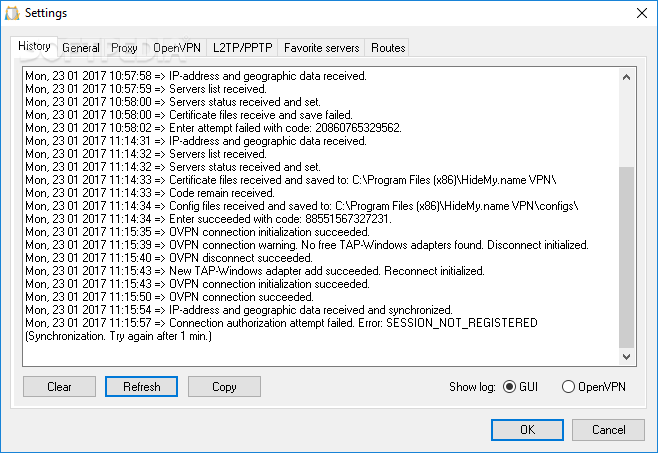Dismiss dialog with Cancel button
The width and height of the screenshot is (658, 453).
click(x=608, y=430)
